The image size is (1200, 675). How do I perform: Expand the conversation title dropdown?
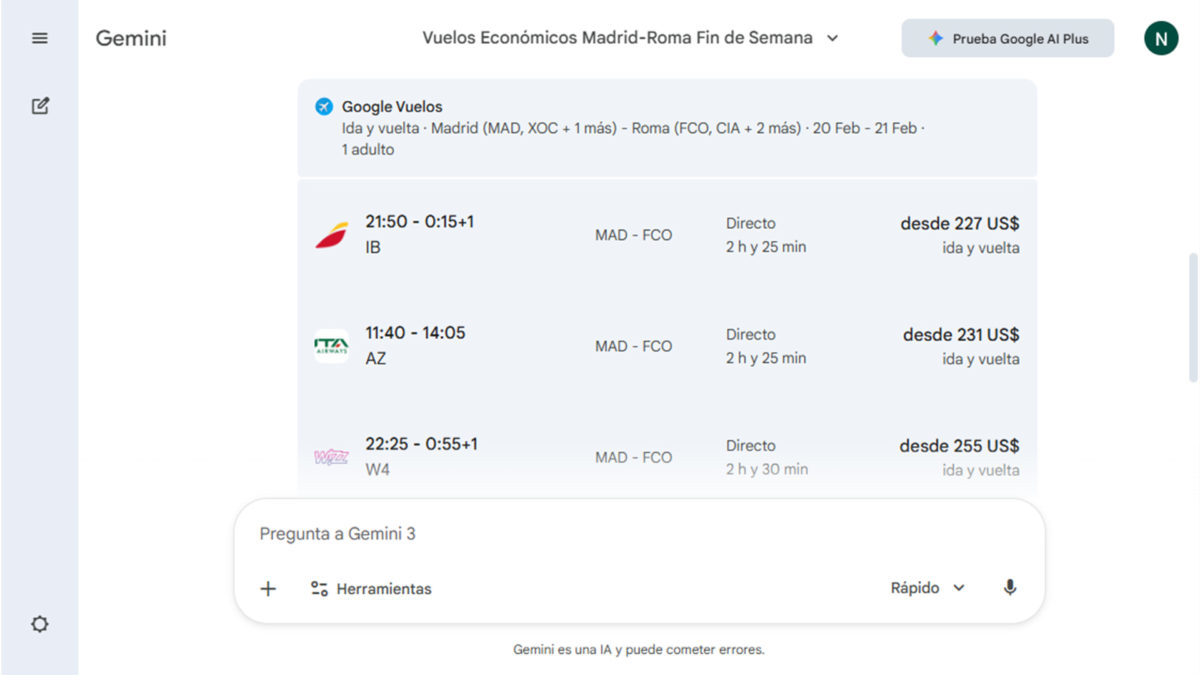pyautogui.click(x=832, y=38)
